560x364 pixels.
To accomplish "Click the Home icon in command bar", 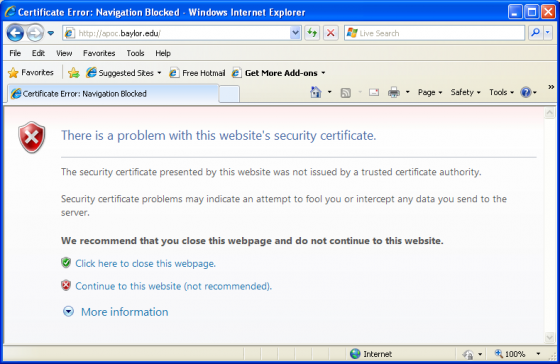I will tap(316, 92).
